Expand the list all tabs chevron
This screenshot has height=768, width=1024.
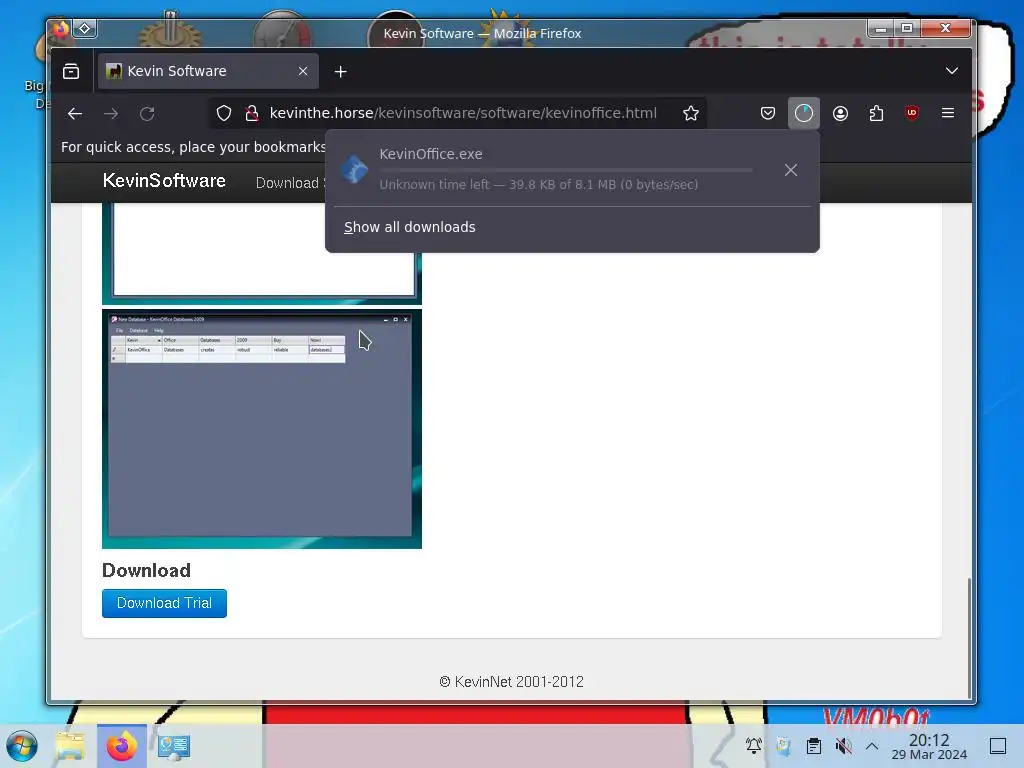pos(952,71)
